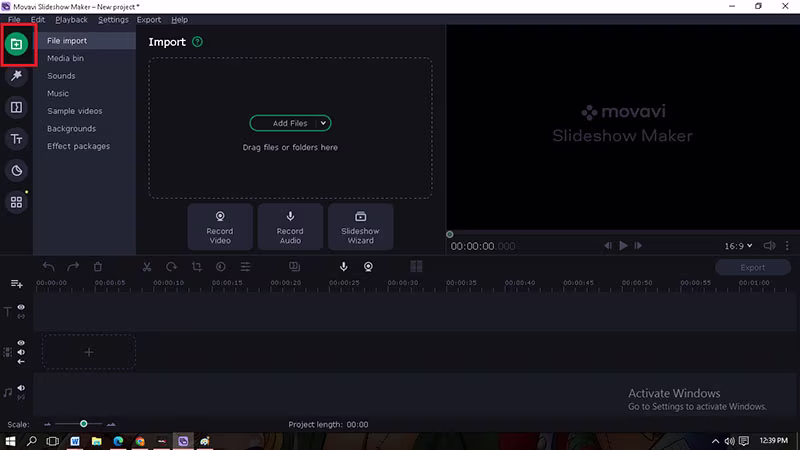800x450 pixels.
Task: Open the Help menu
Action: point(180,20)
